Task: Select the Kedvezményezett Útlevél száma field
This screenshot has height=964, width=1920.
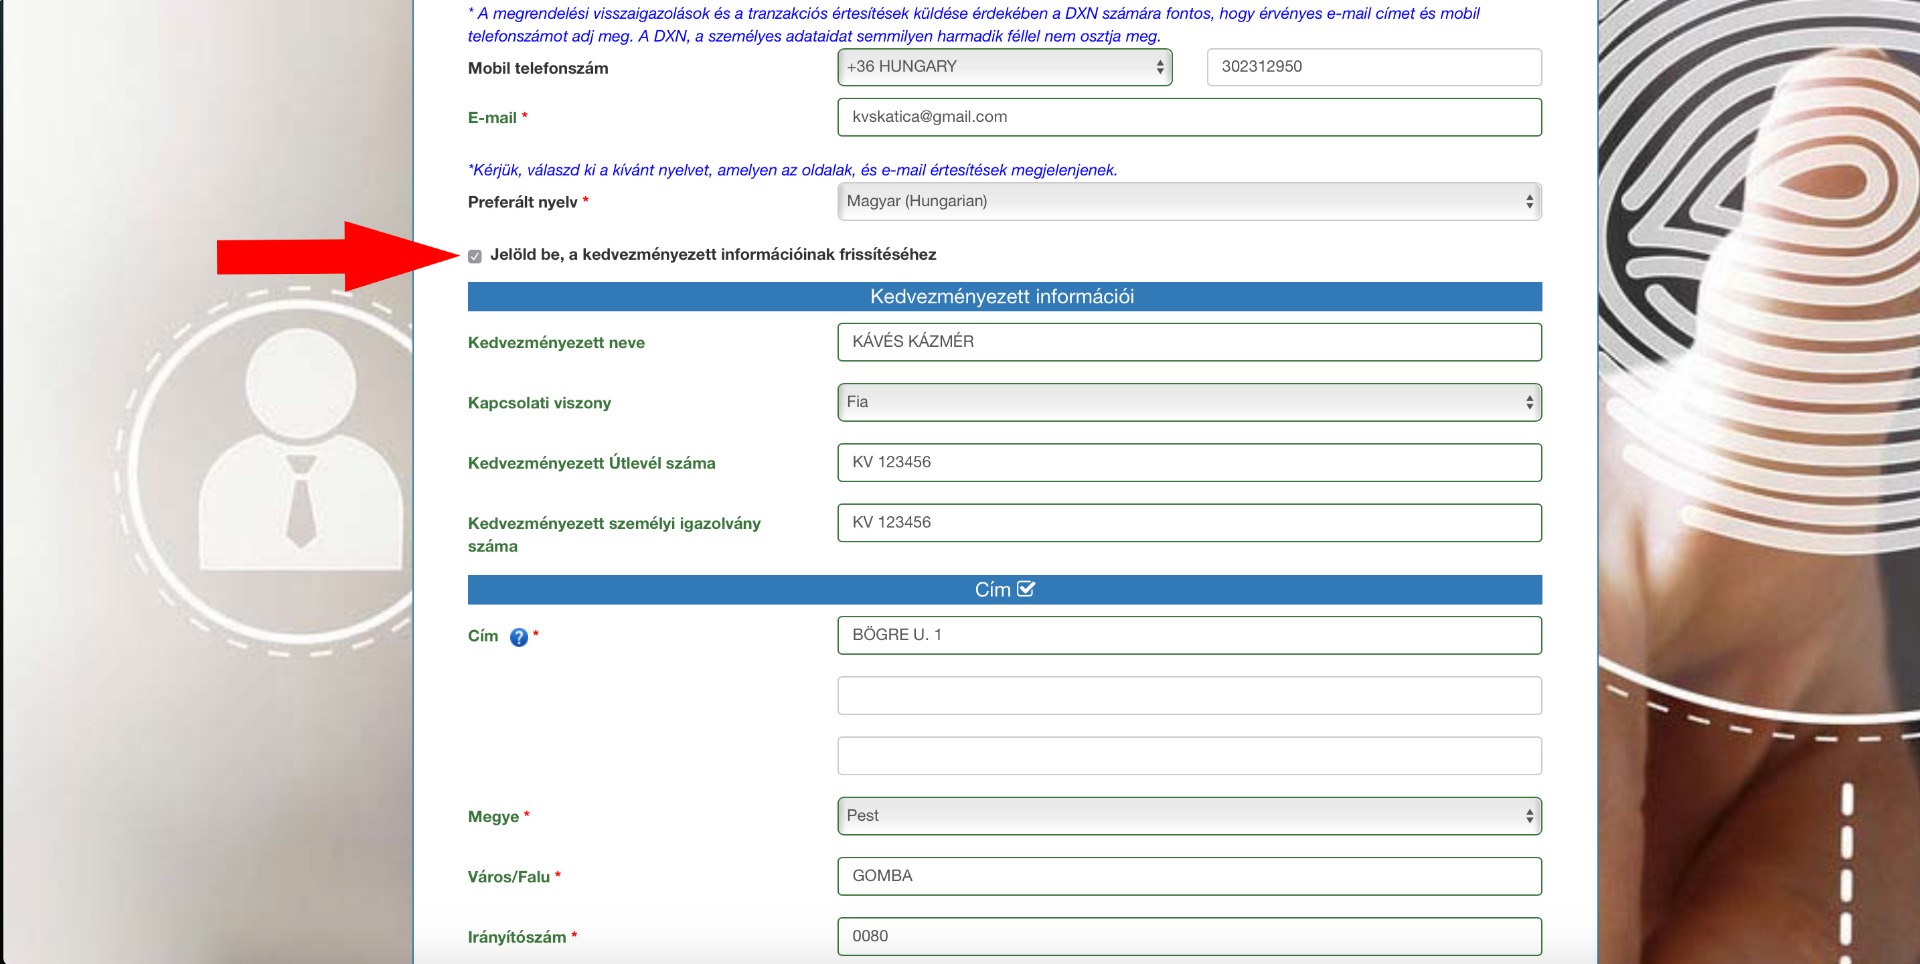Action: [x=1188, y=462]
